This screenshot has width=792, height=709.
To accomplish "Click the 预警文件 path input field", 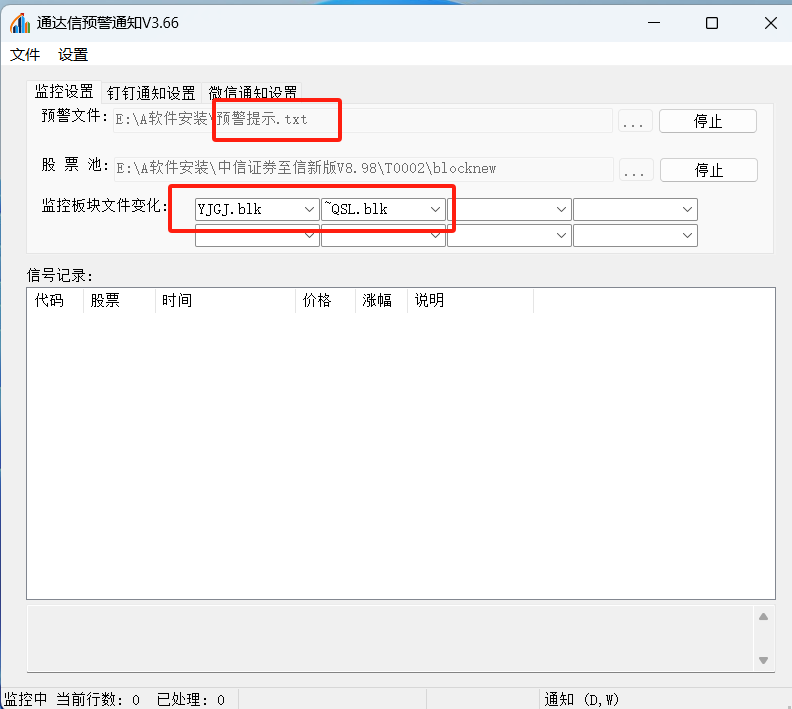I will point(361,121).
